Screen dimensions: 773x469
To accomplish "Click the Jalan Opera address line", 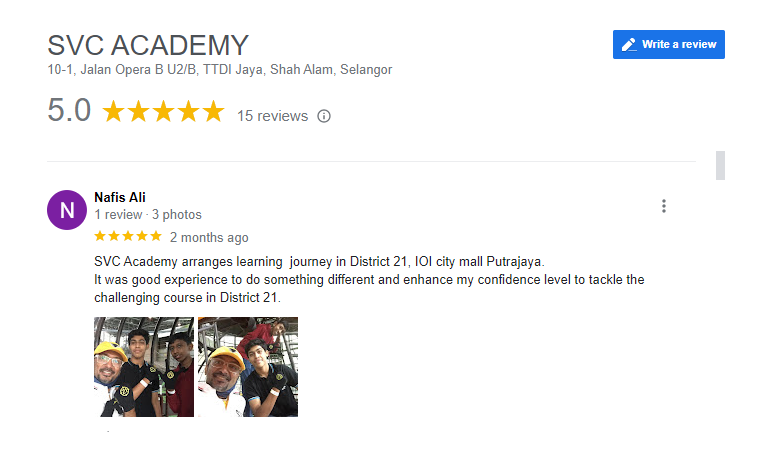I will 220,70.
